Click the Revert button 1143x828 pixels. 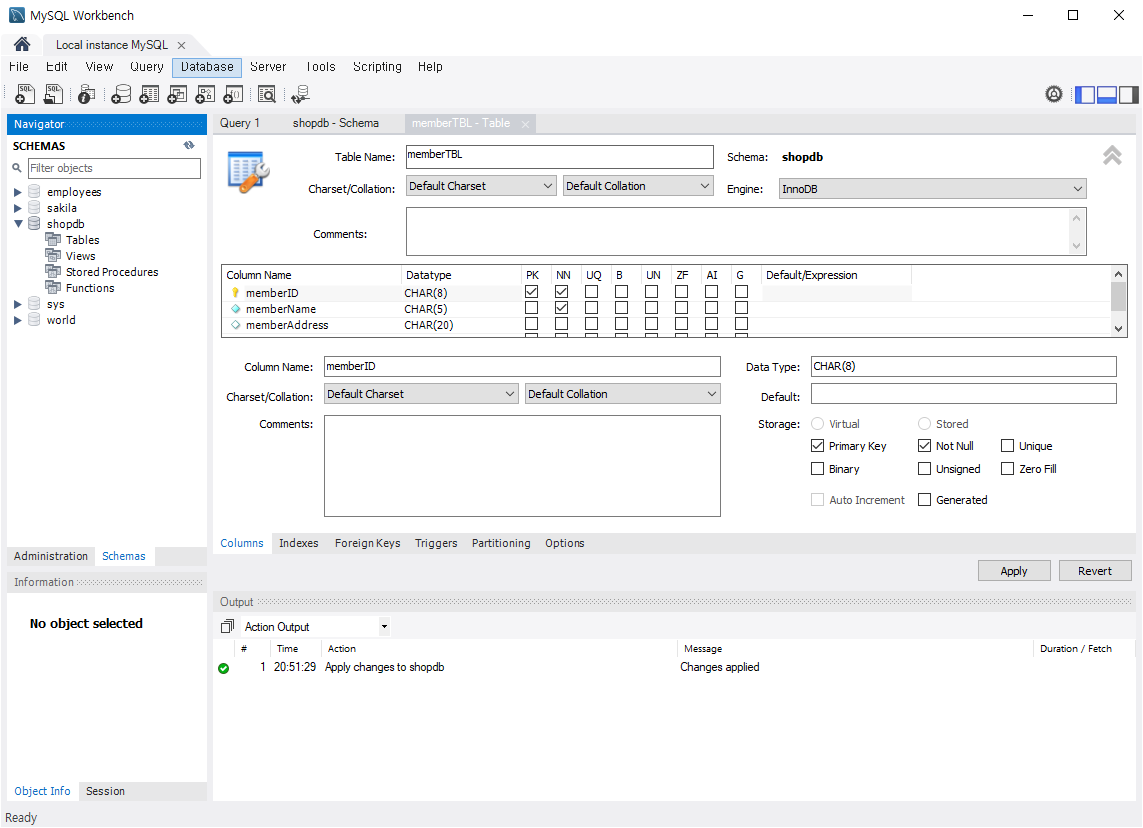point(1095,571)
